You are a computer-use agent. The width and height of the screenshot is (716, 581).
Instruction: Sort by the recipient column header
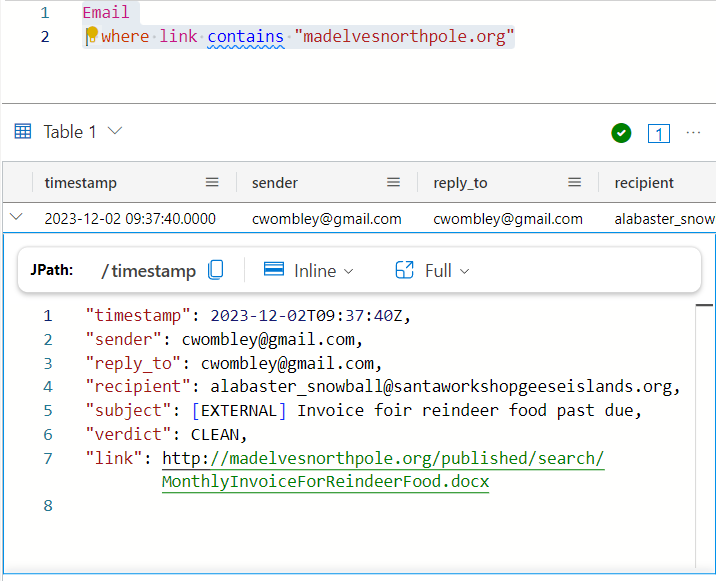click(x=644, y=182)
